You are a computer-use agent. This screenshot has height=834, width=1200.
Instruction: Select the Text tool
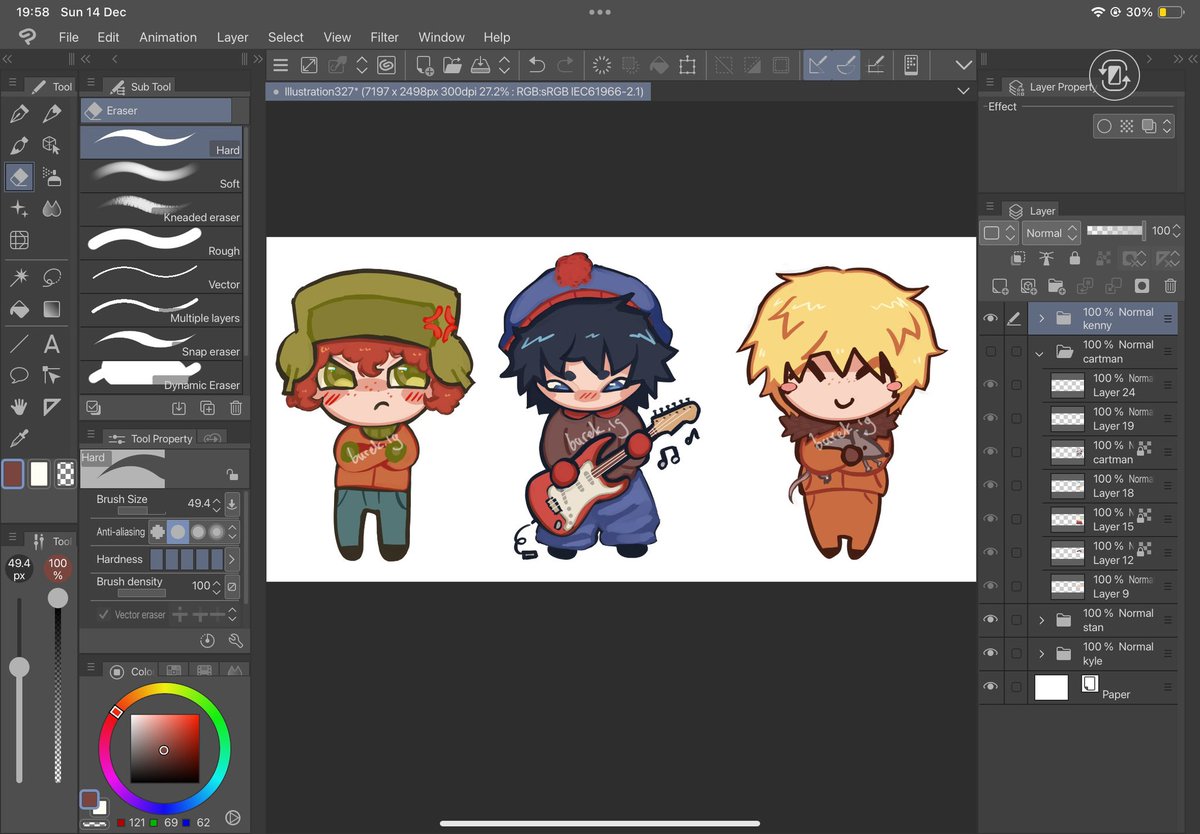point(52,344)
